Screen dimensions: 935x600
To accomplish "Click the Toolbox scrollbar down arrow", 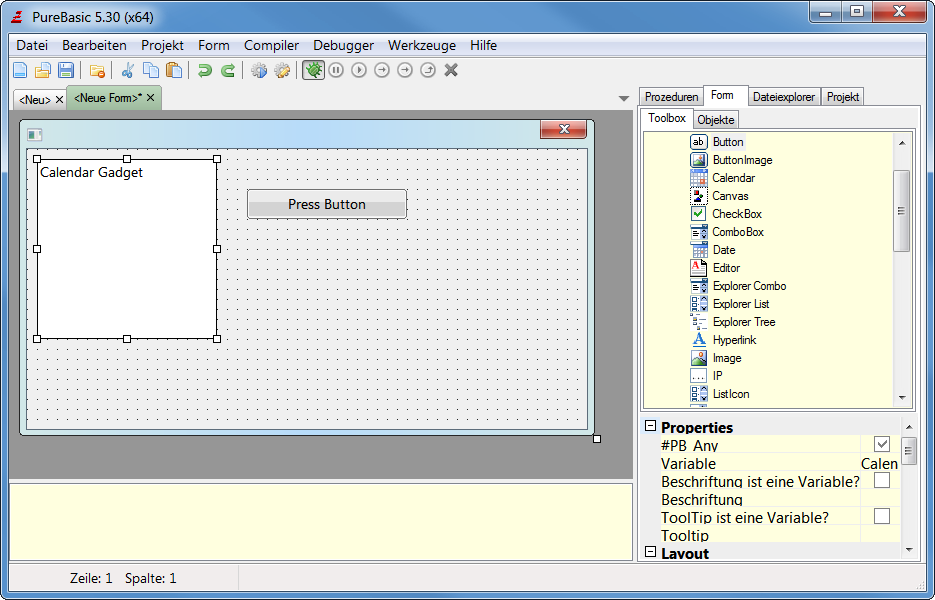I will click(x=902, y=398).
